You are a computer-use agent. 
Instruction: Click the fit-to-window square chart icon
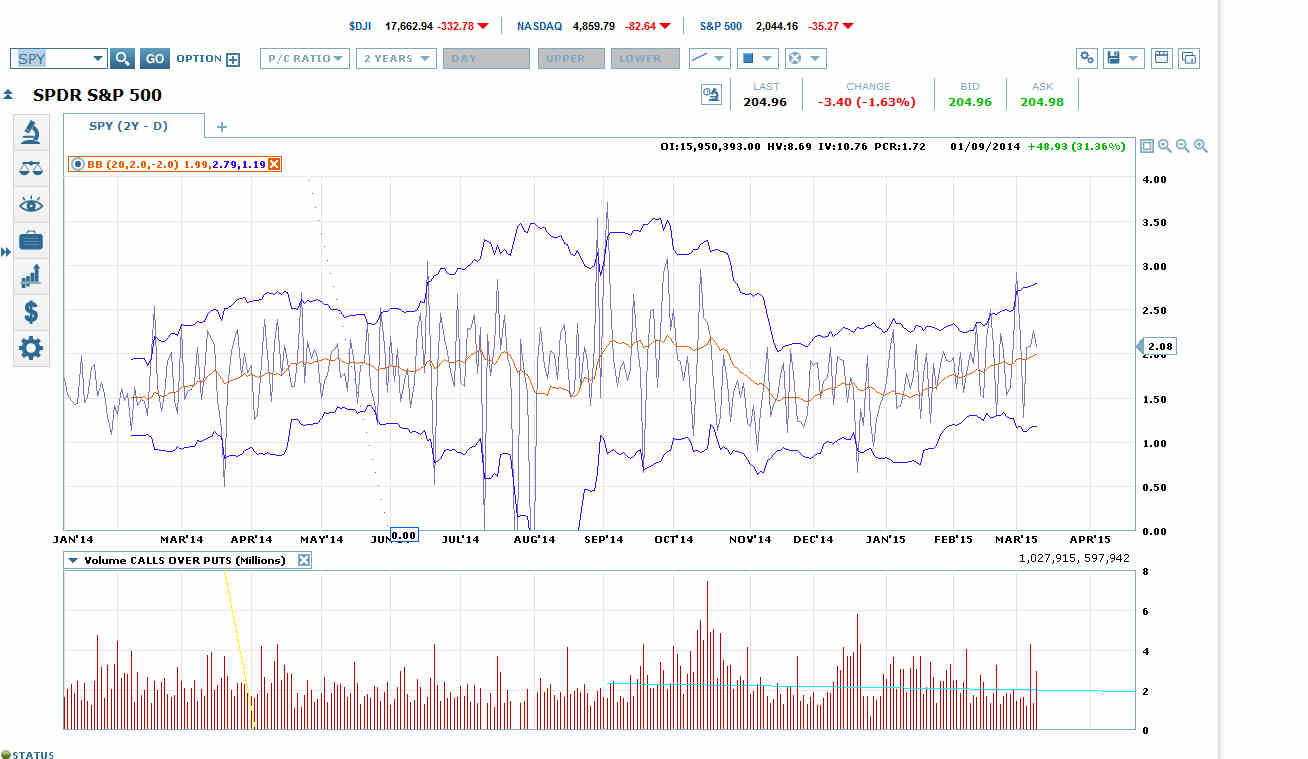1147,146
